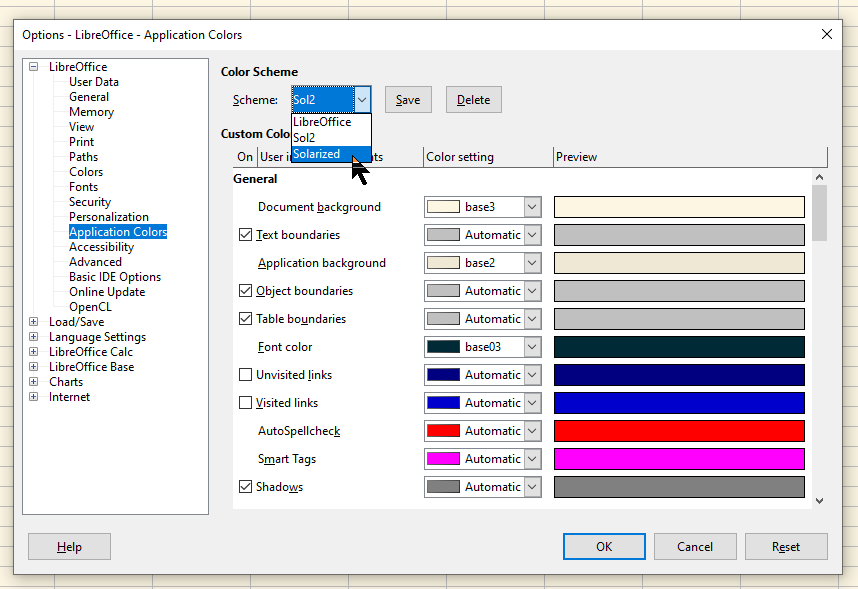Cancel the Options dialog
The height and width of the screenshot is (589, 858).
[695, 547]
